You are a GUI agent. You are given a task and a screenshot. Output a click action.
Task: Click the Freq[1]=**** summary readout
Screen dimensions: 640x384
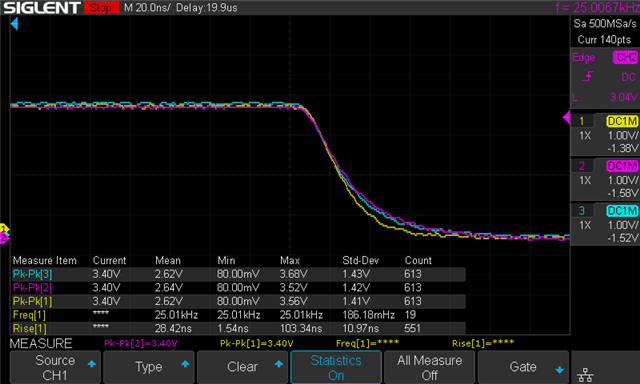tap(367, 344)
